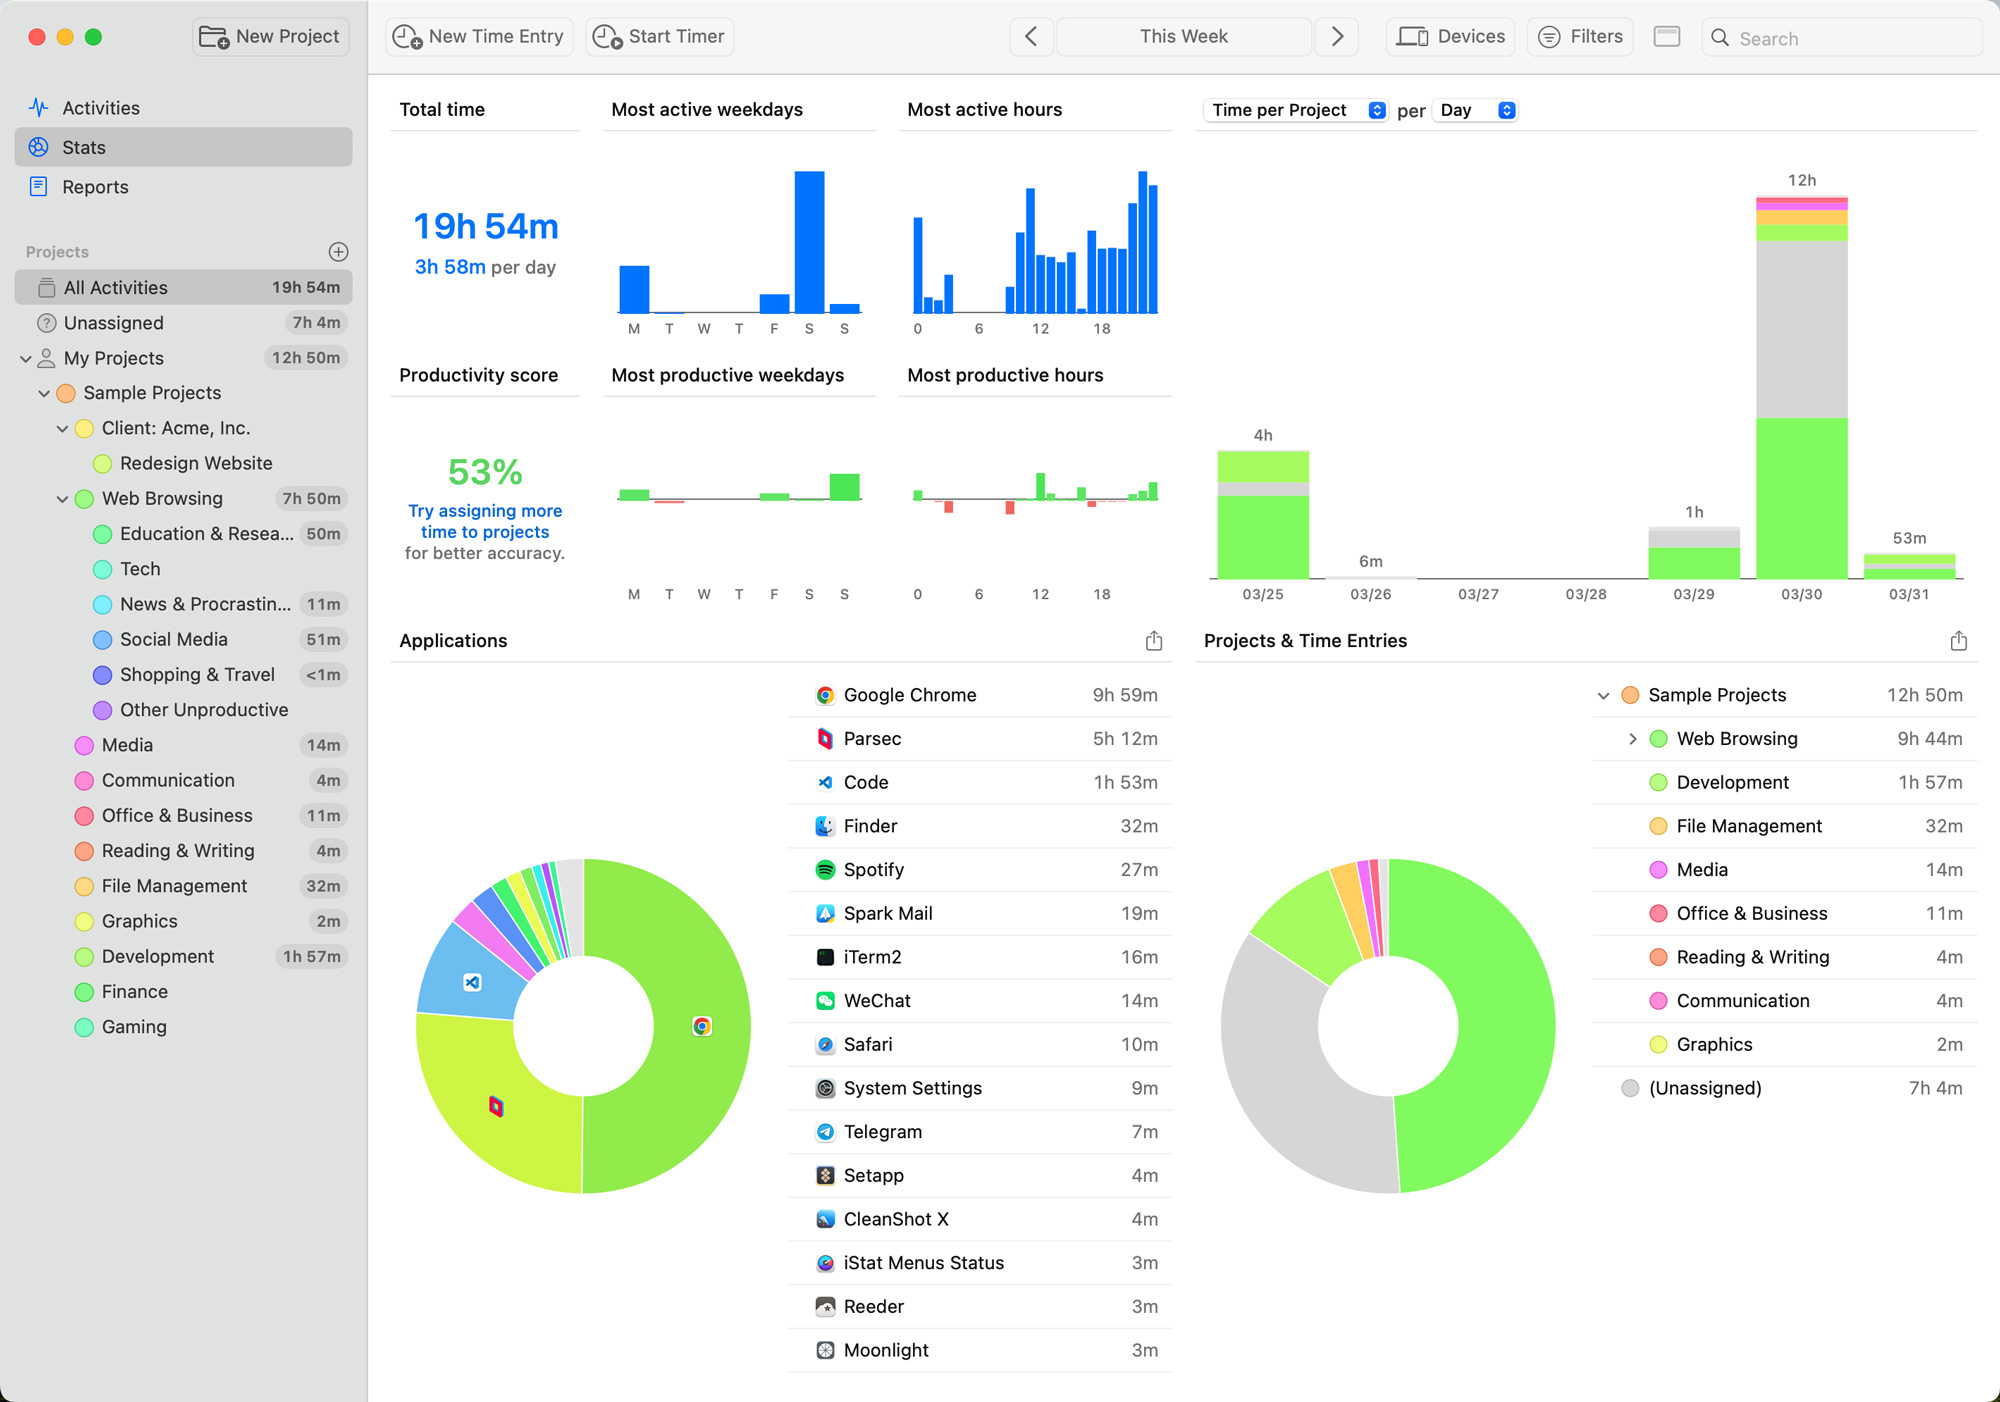This screenshot has width=2000, height=1402.
Task: Collapse the Web Browsing sidebar project
Action: click(62, 499)
